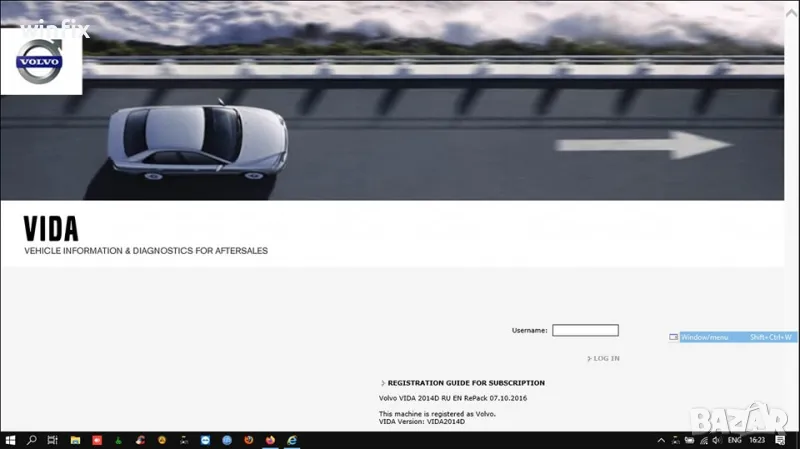Open Task View on taskbar

point(53,440)
